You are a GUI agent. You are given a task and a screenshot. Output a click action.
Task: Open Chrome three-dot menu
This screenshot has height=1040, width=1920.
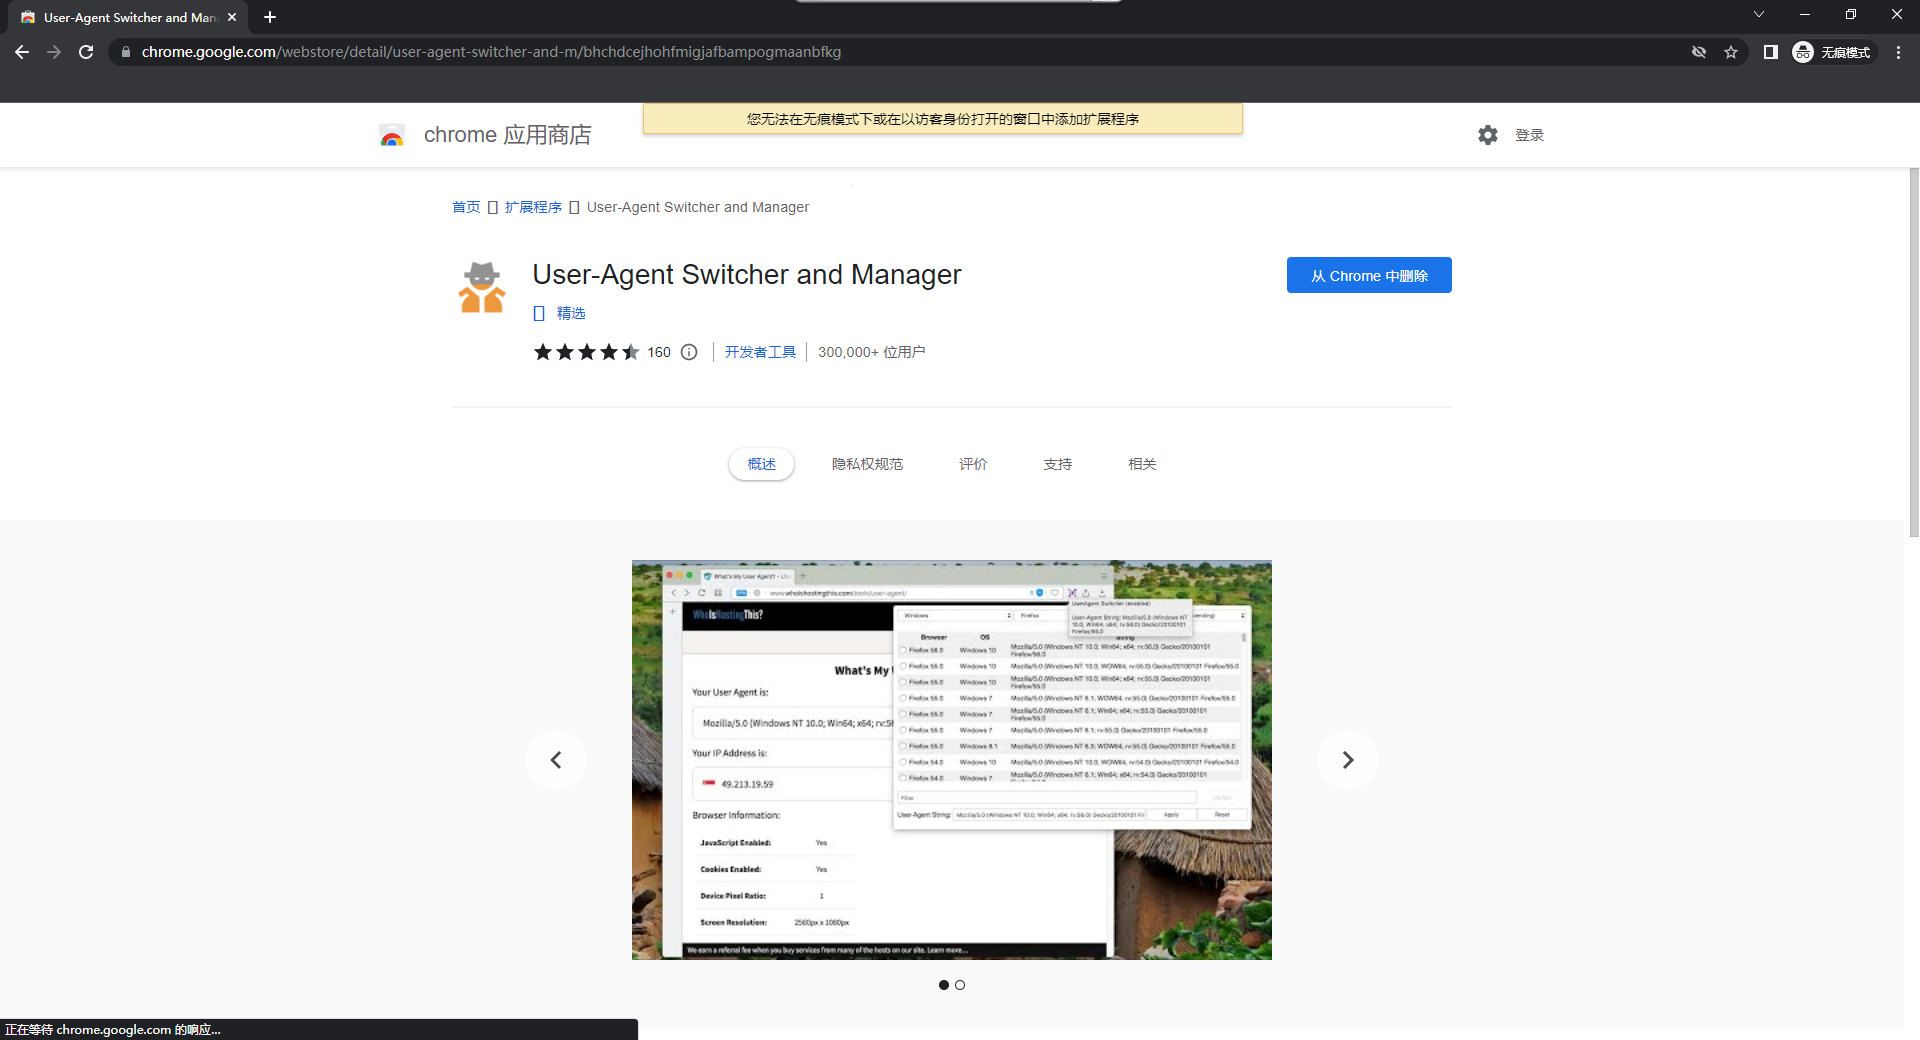(x=1898, y=52)
